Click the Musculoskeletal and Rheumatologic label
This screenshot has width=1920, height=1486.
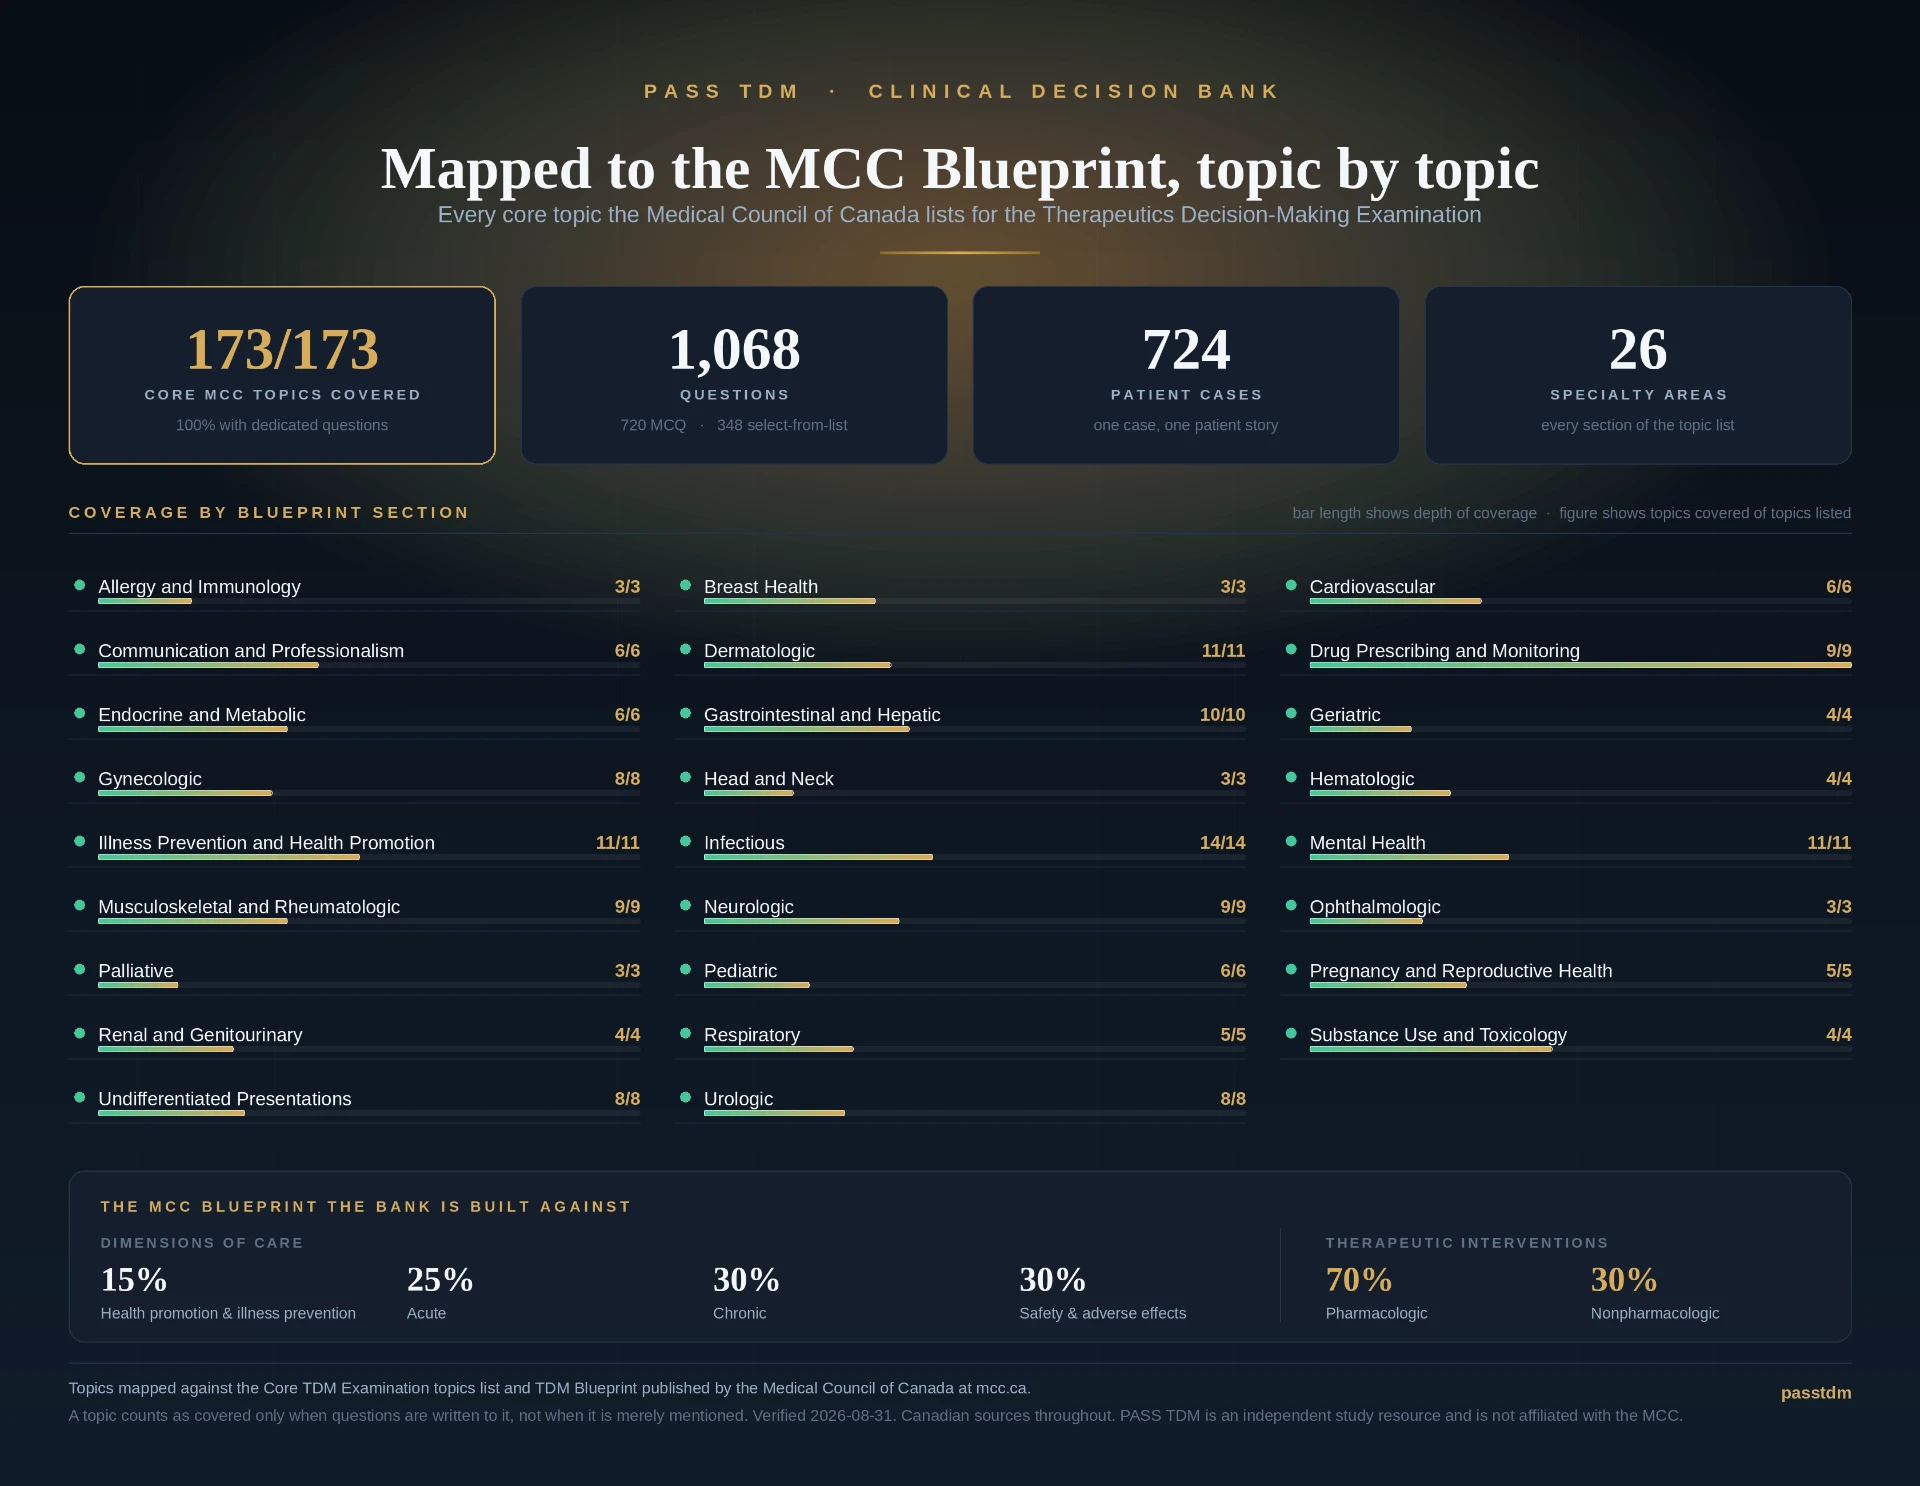249,907
